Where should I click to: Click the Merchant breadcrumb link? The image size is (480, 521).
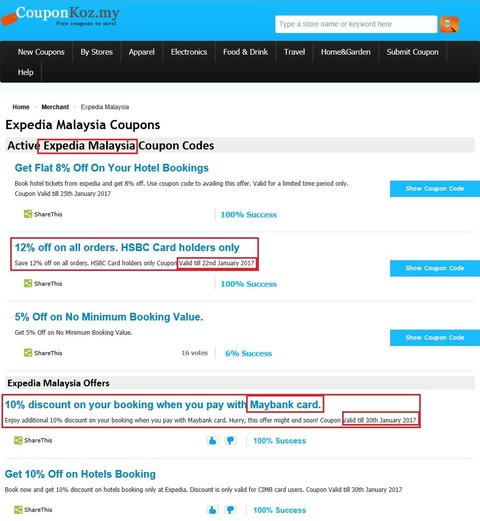(55, 107)
